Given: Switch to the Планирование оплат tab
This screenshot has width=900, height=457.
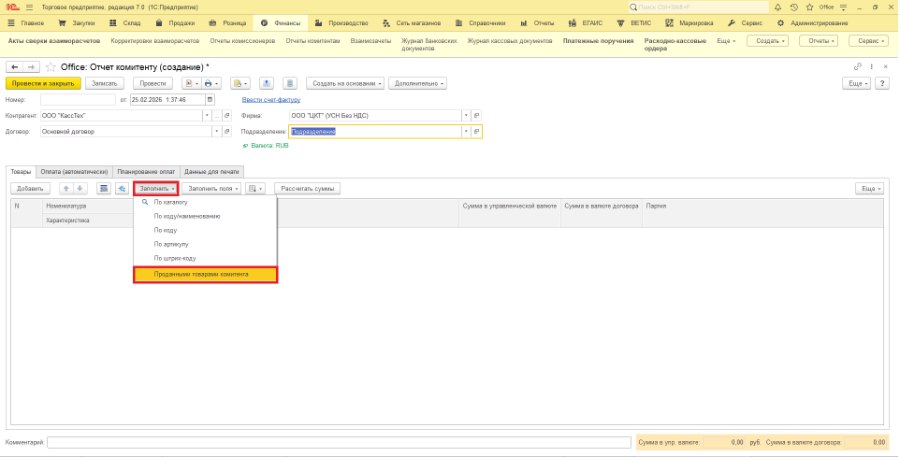Looking at the screenshot, I should pos(146,172).
